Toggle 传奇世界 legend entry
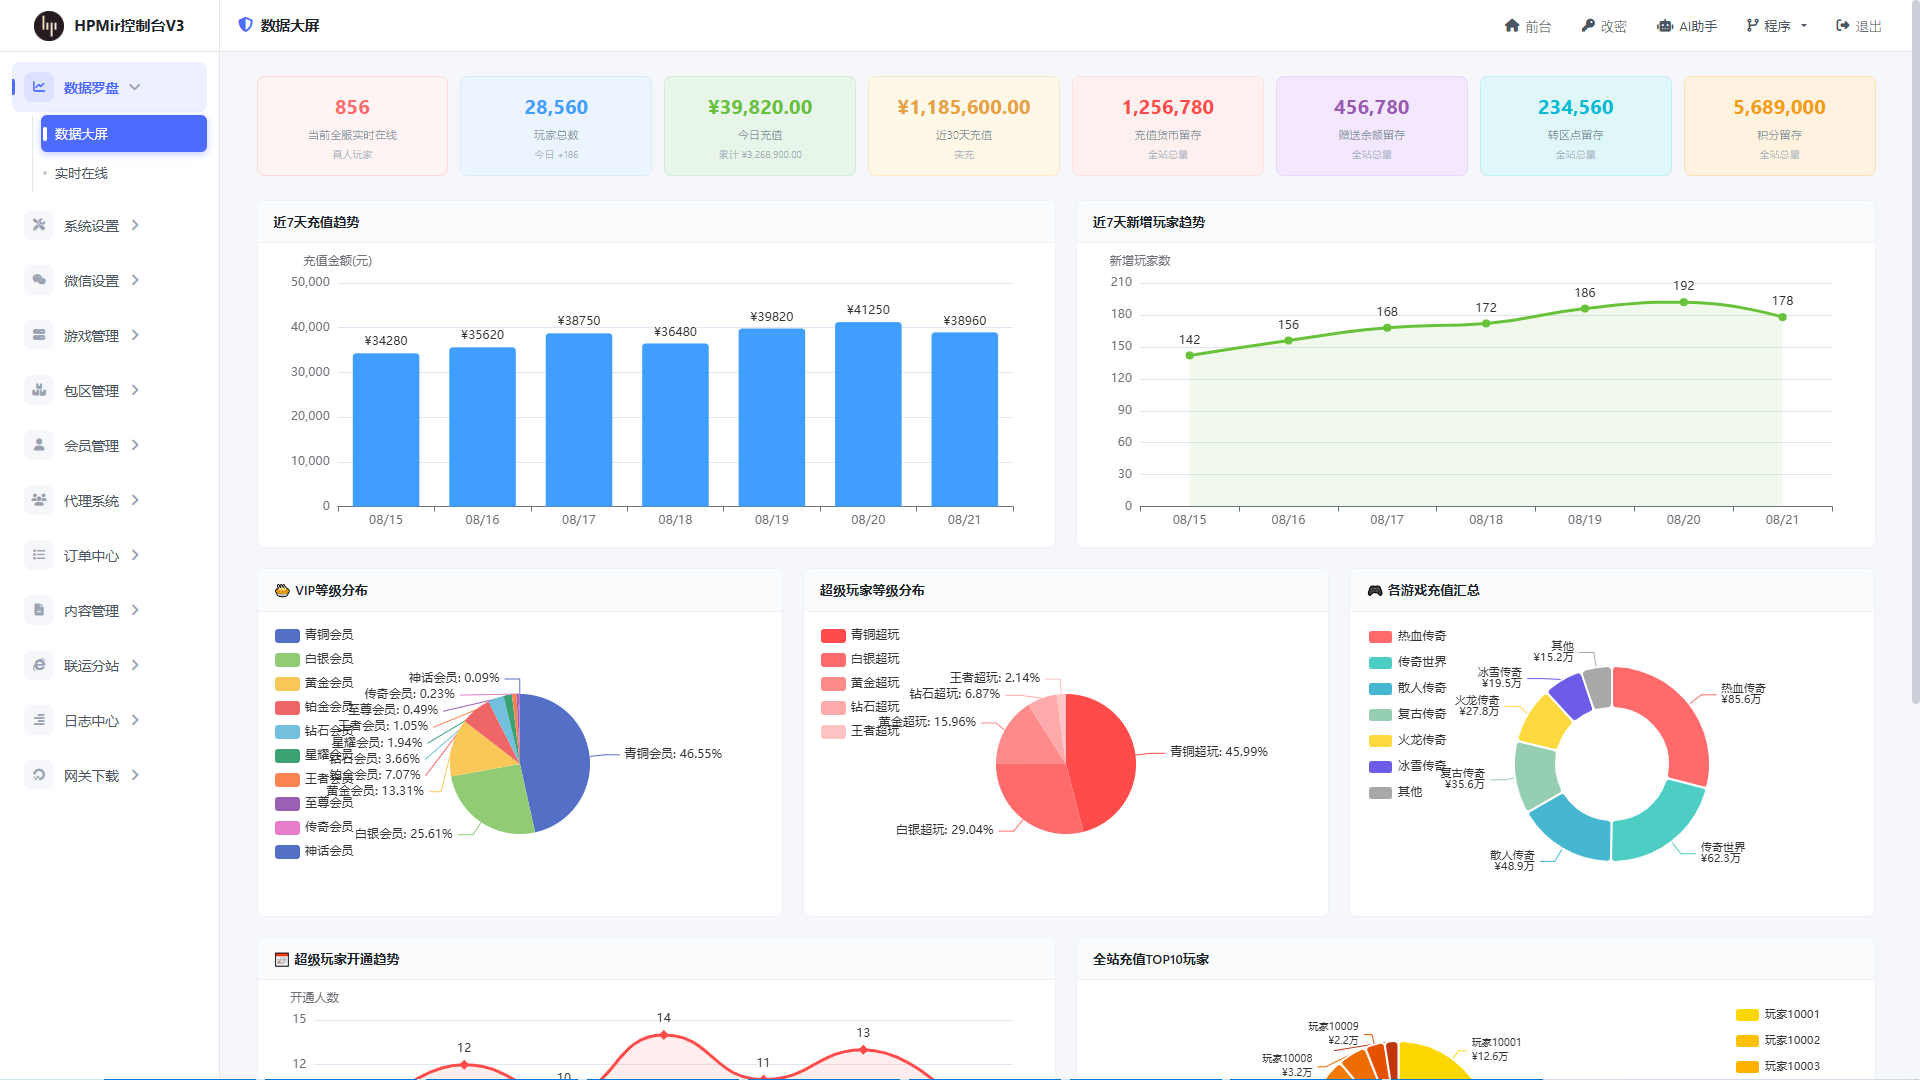 (1408, 662)
